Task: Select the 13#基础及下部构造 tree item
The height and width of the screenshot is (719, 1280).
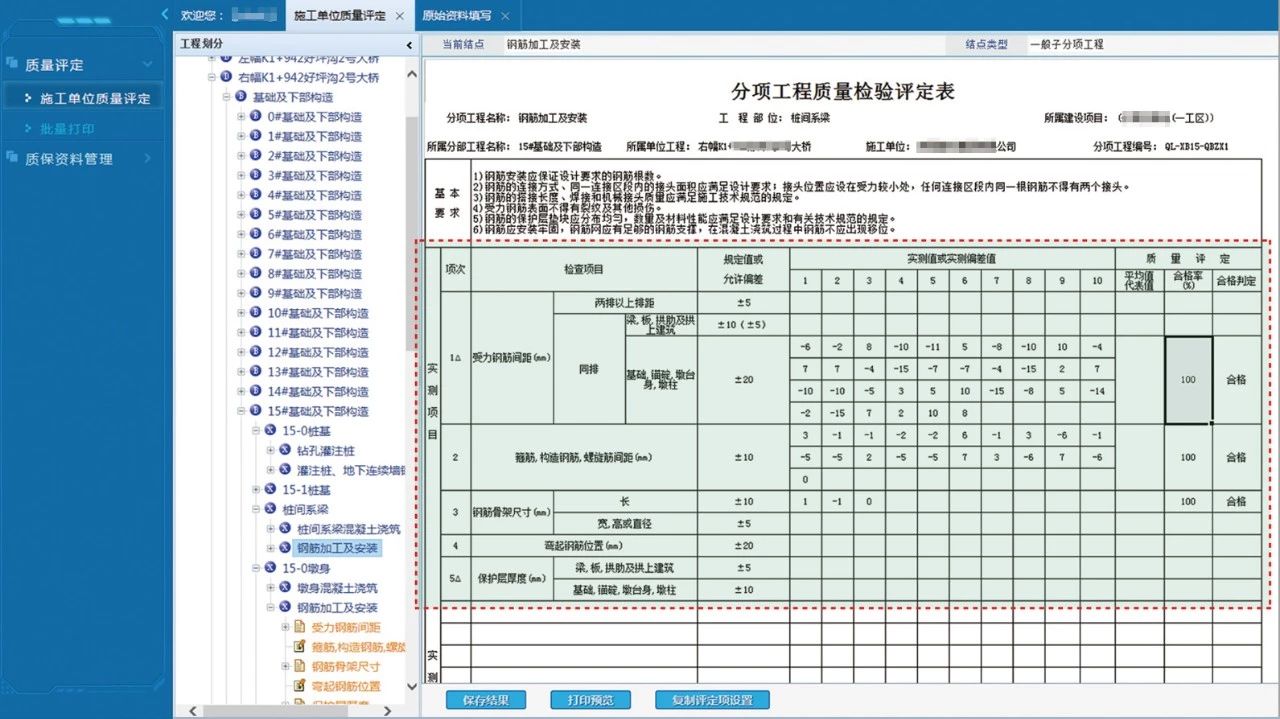Action: coord(318,372)
